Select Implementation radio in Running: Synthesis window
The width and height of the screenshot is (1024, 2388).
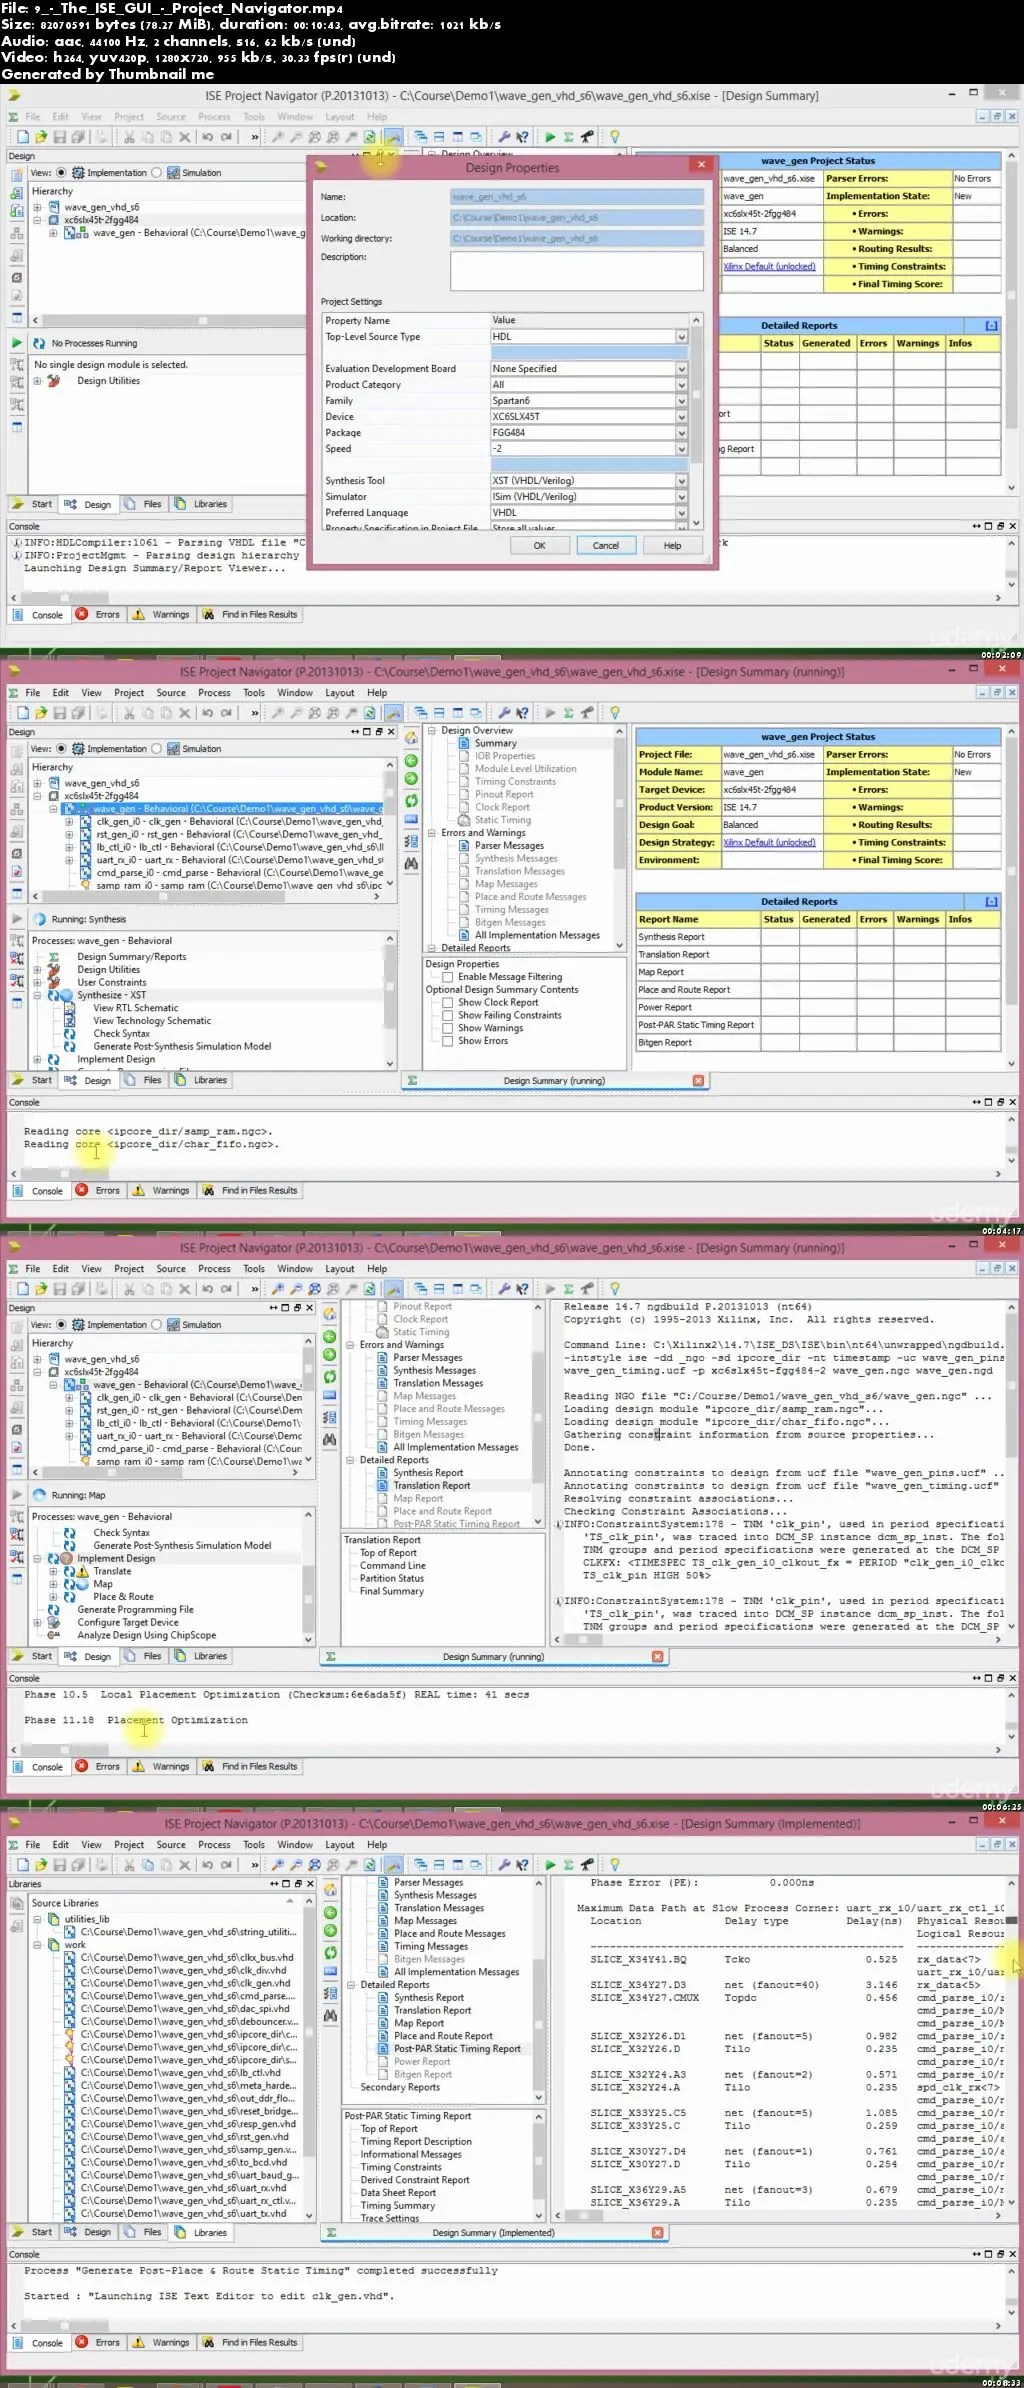61,749
